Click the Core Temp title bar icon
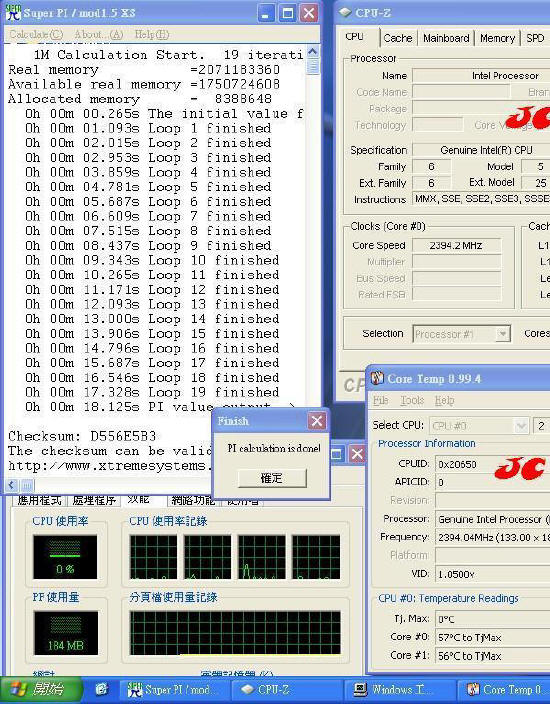 pos(377,378)
